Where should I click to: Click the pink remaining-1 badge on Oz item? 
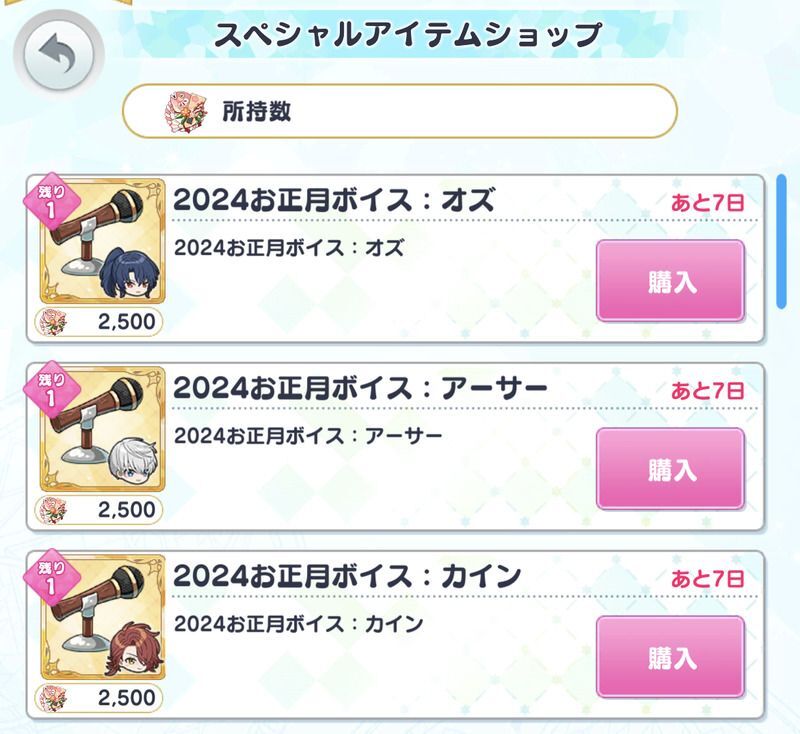pyautogui.click(x=52, y=203)
